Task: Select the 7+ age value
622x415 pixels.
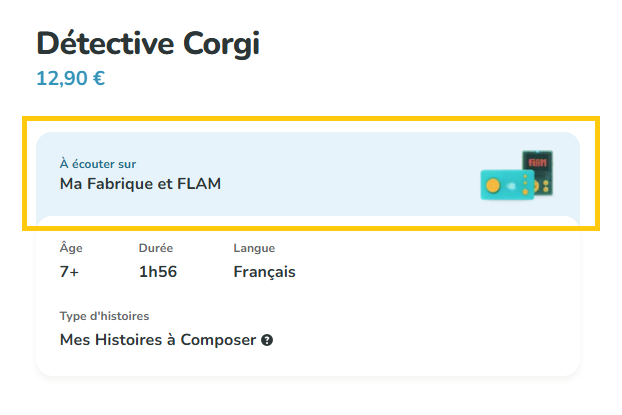Action: (x=69, y=272)
